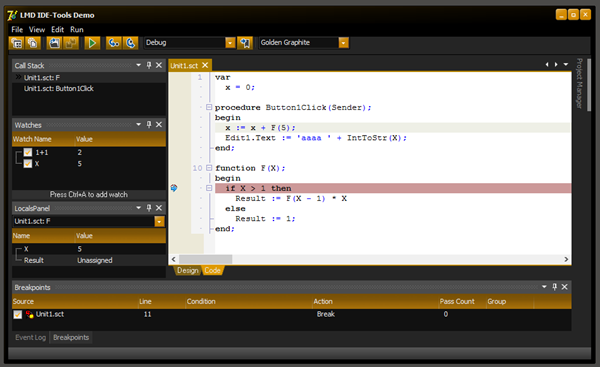600x367 pixels.
Task: Click the Pass Count column header
Action: [462, 302]
